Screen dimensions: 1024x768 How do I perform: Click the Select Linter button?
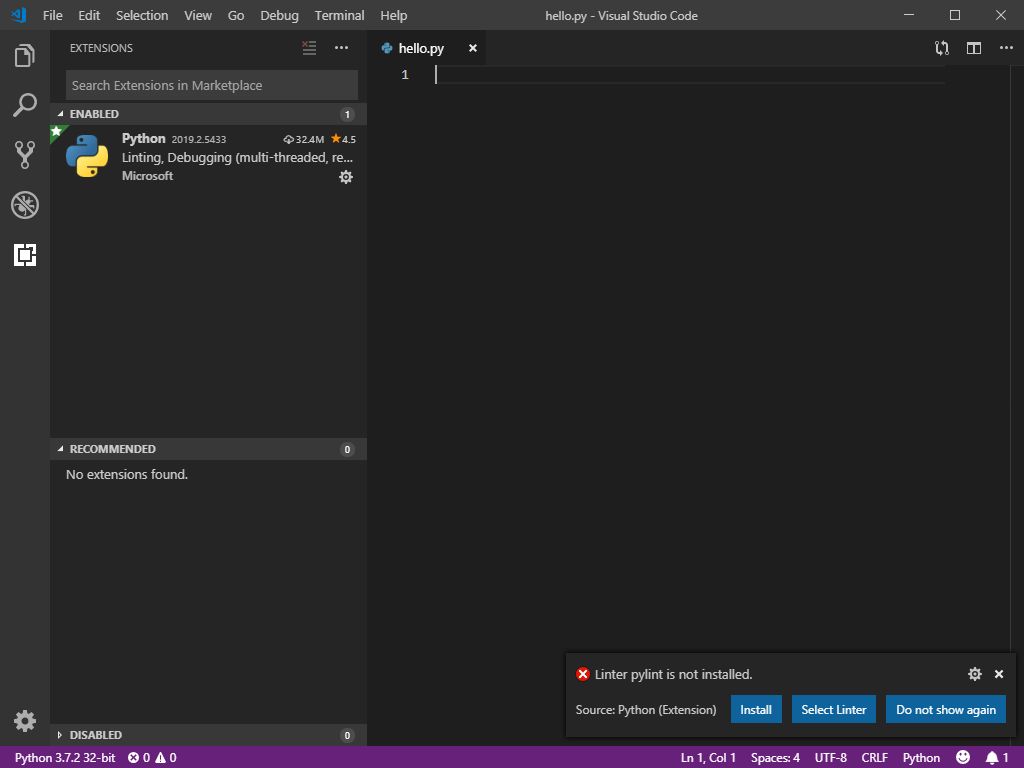[x=833, y=709]
